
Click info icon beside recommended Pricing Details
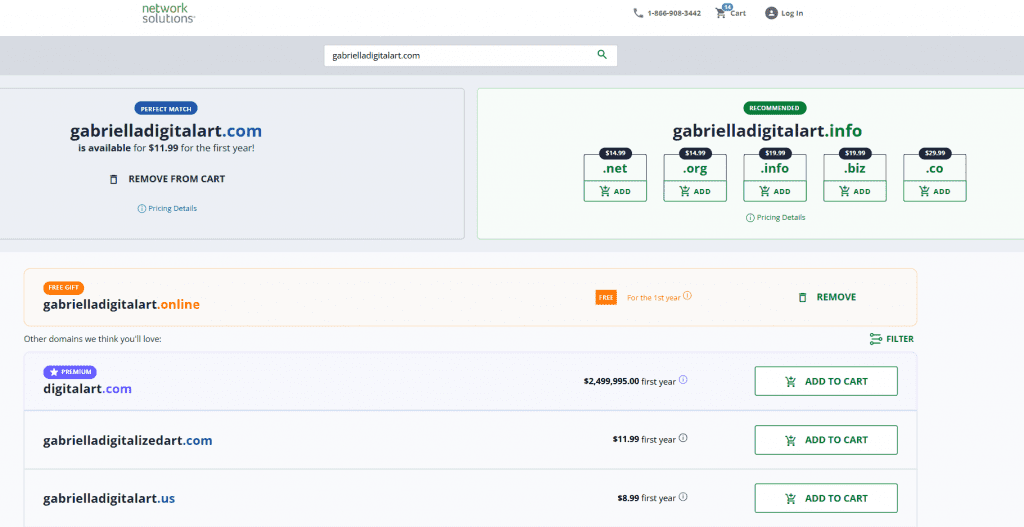pyautogui.click(x=750, y=218)
